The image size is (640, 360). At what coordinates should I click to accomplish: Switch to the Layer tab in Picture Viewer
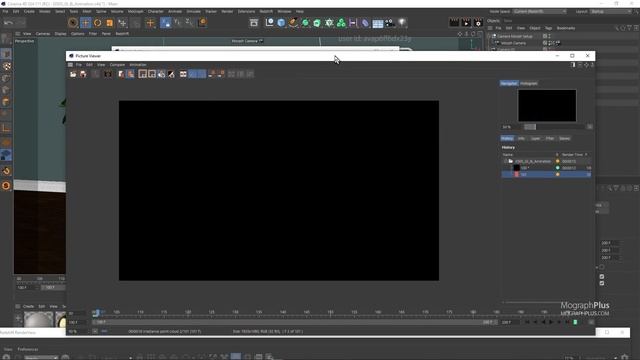tap(535, 138)
